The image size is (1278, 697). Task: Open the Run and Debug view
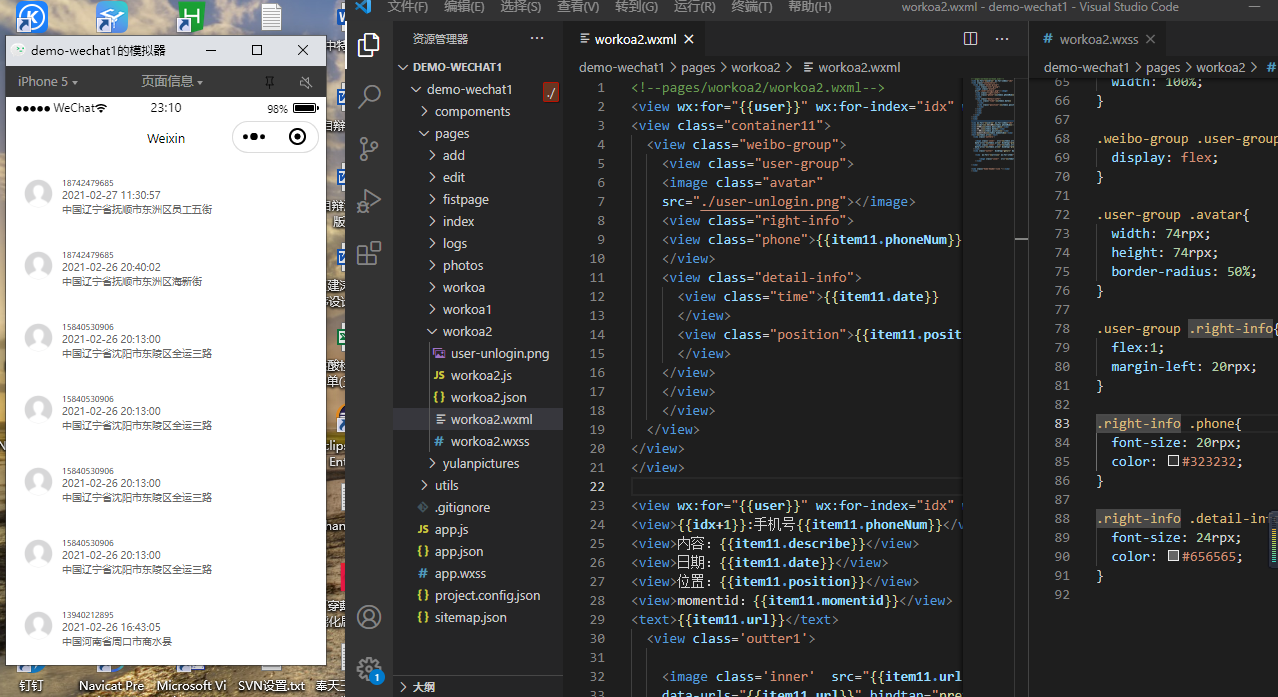point(369,201)
